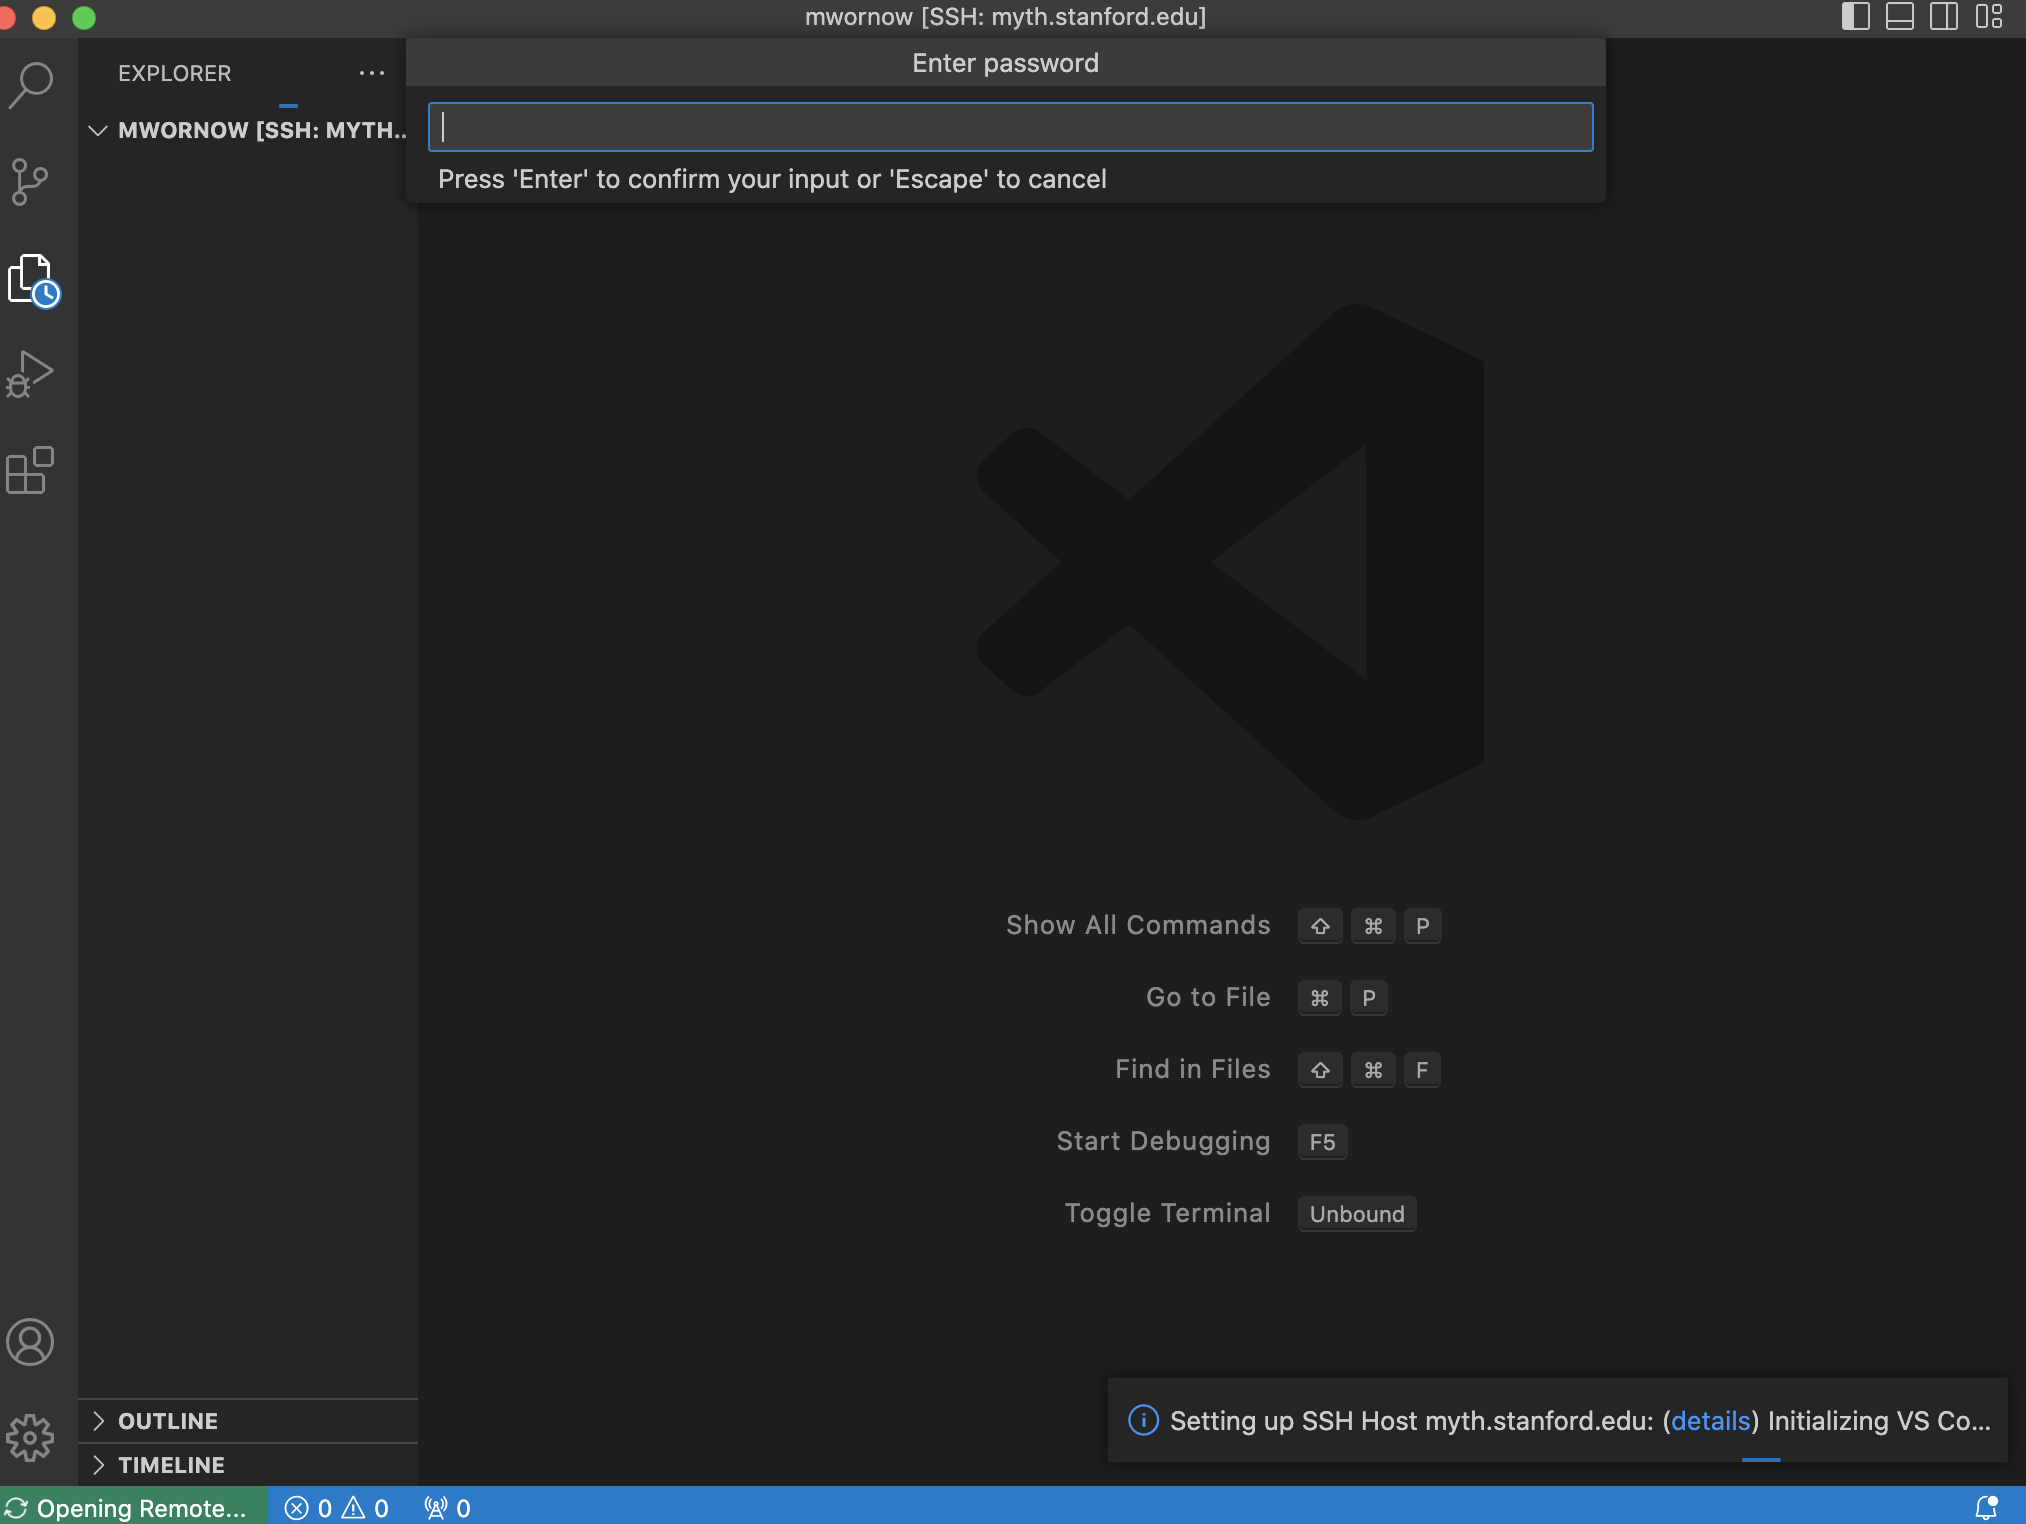Focus the Enter password input field

tap(1010, 127)
